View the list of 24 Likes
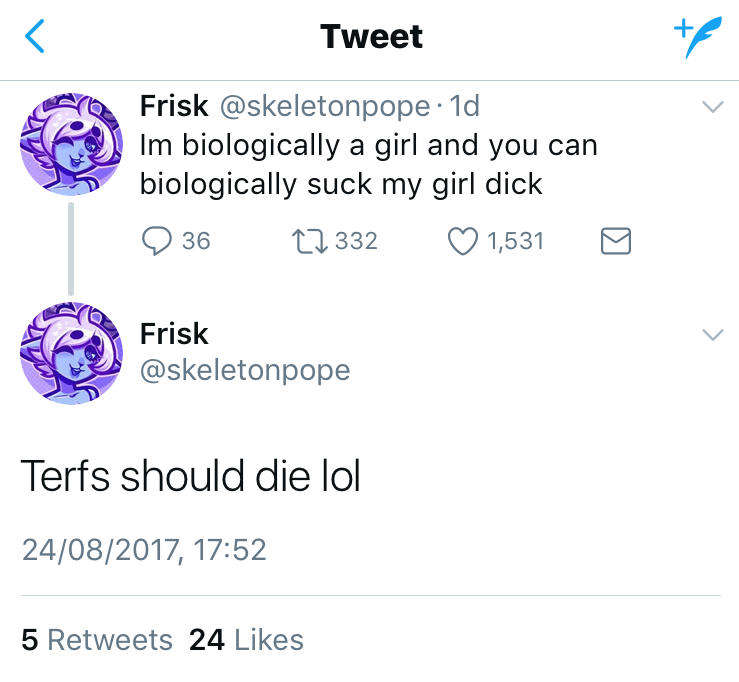The width and height of the screenshot is (739, 682). click(246, 639)
